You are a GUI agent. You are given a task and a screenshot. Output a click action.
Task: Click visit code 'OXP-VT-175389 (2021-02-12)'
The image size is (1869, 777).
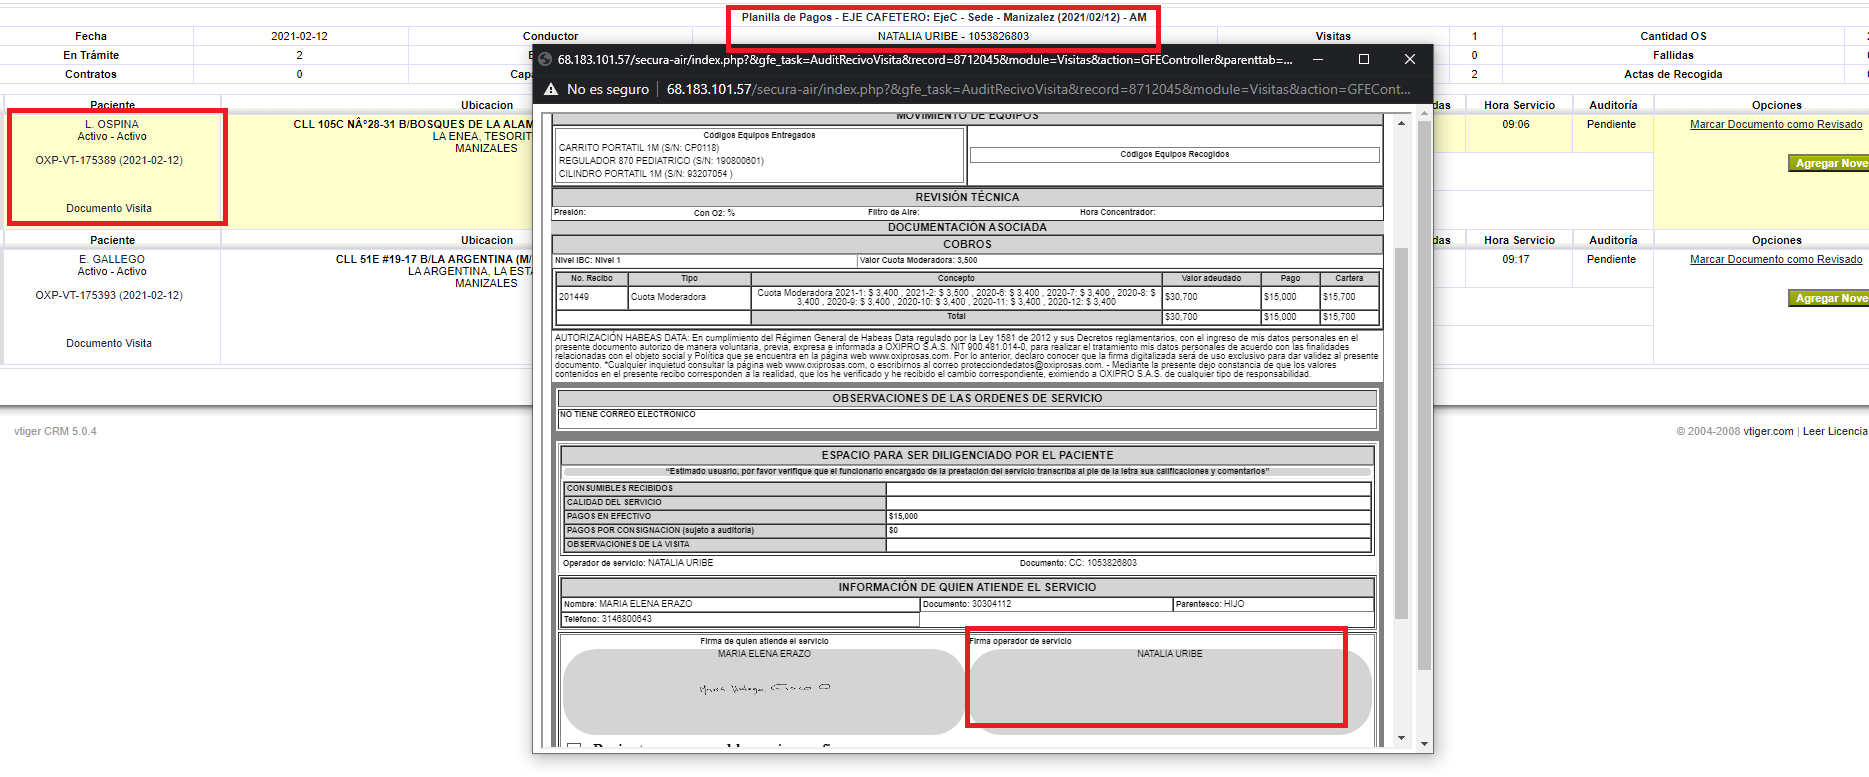coord(109,160)
